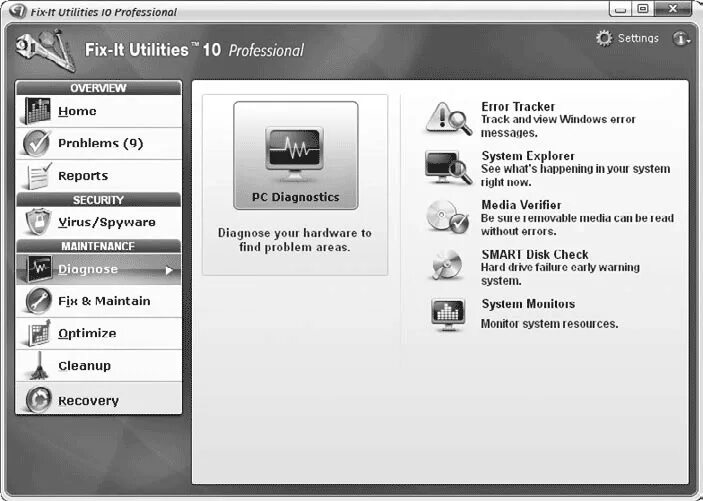This screenshot has width=703, height=501.
Task: Click the Media Verifier disc icon
Action: click(447, 217)
